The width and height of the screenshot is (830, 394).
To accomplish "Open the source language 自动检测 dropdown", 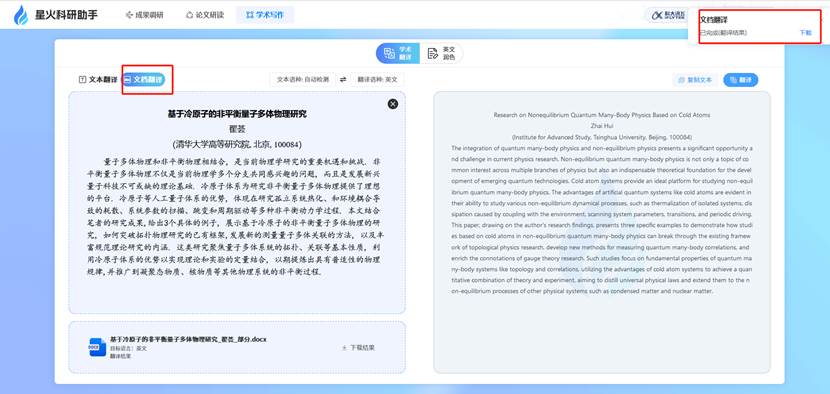I will (x=303, y=79).
